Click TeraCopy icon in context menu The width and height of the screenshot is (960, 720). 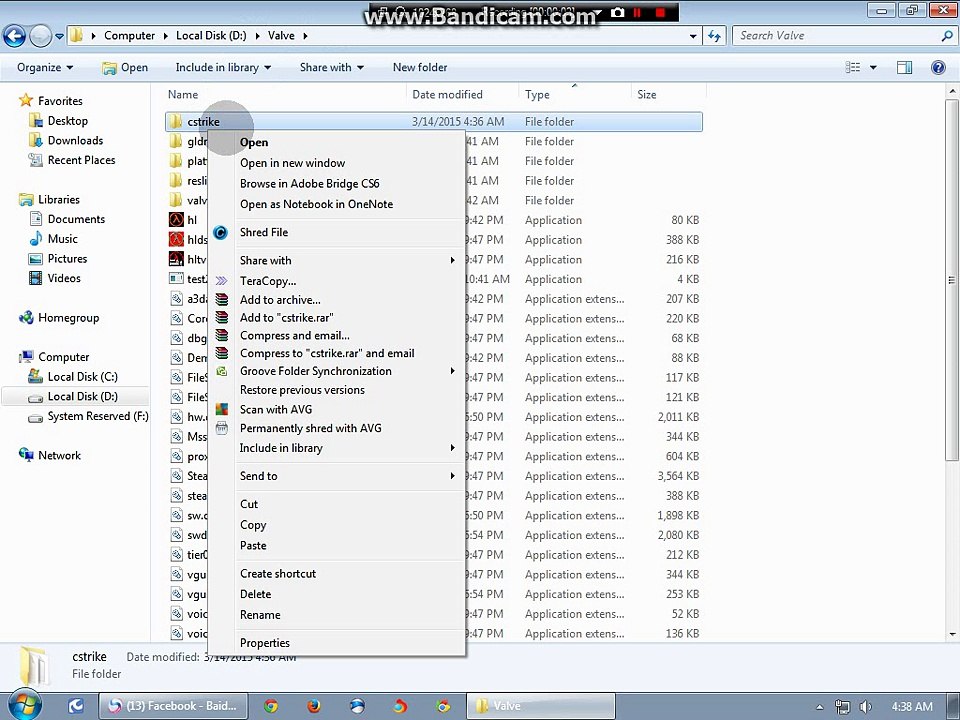coord(221,281)
